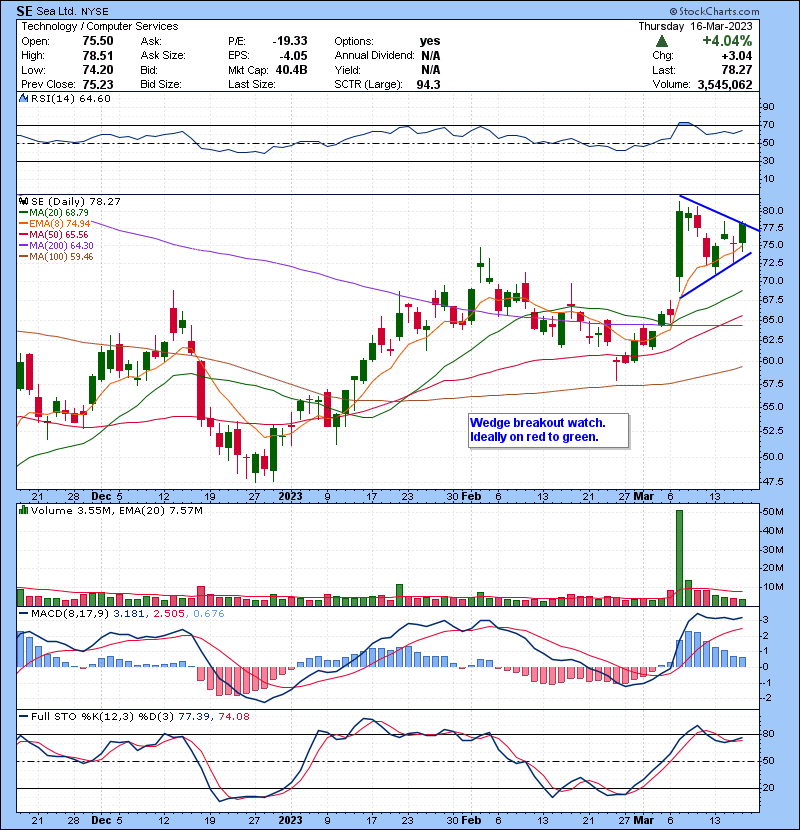Click the 47.5 price axis label
Image resolution: width=800 pixels, height=830 pixels.
pos(772,482)
